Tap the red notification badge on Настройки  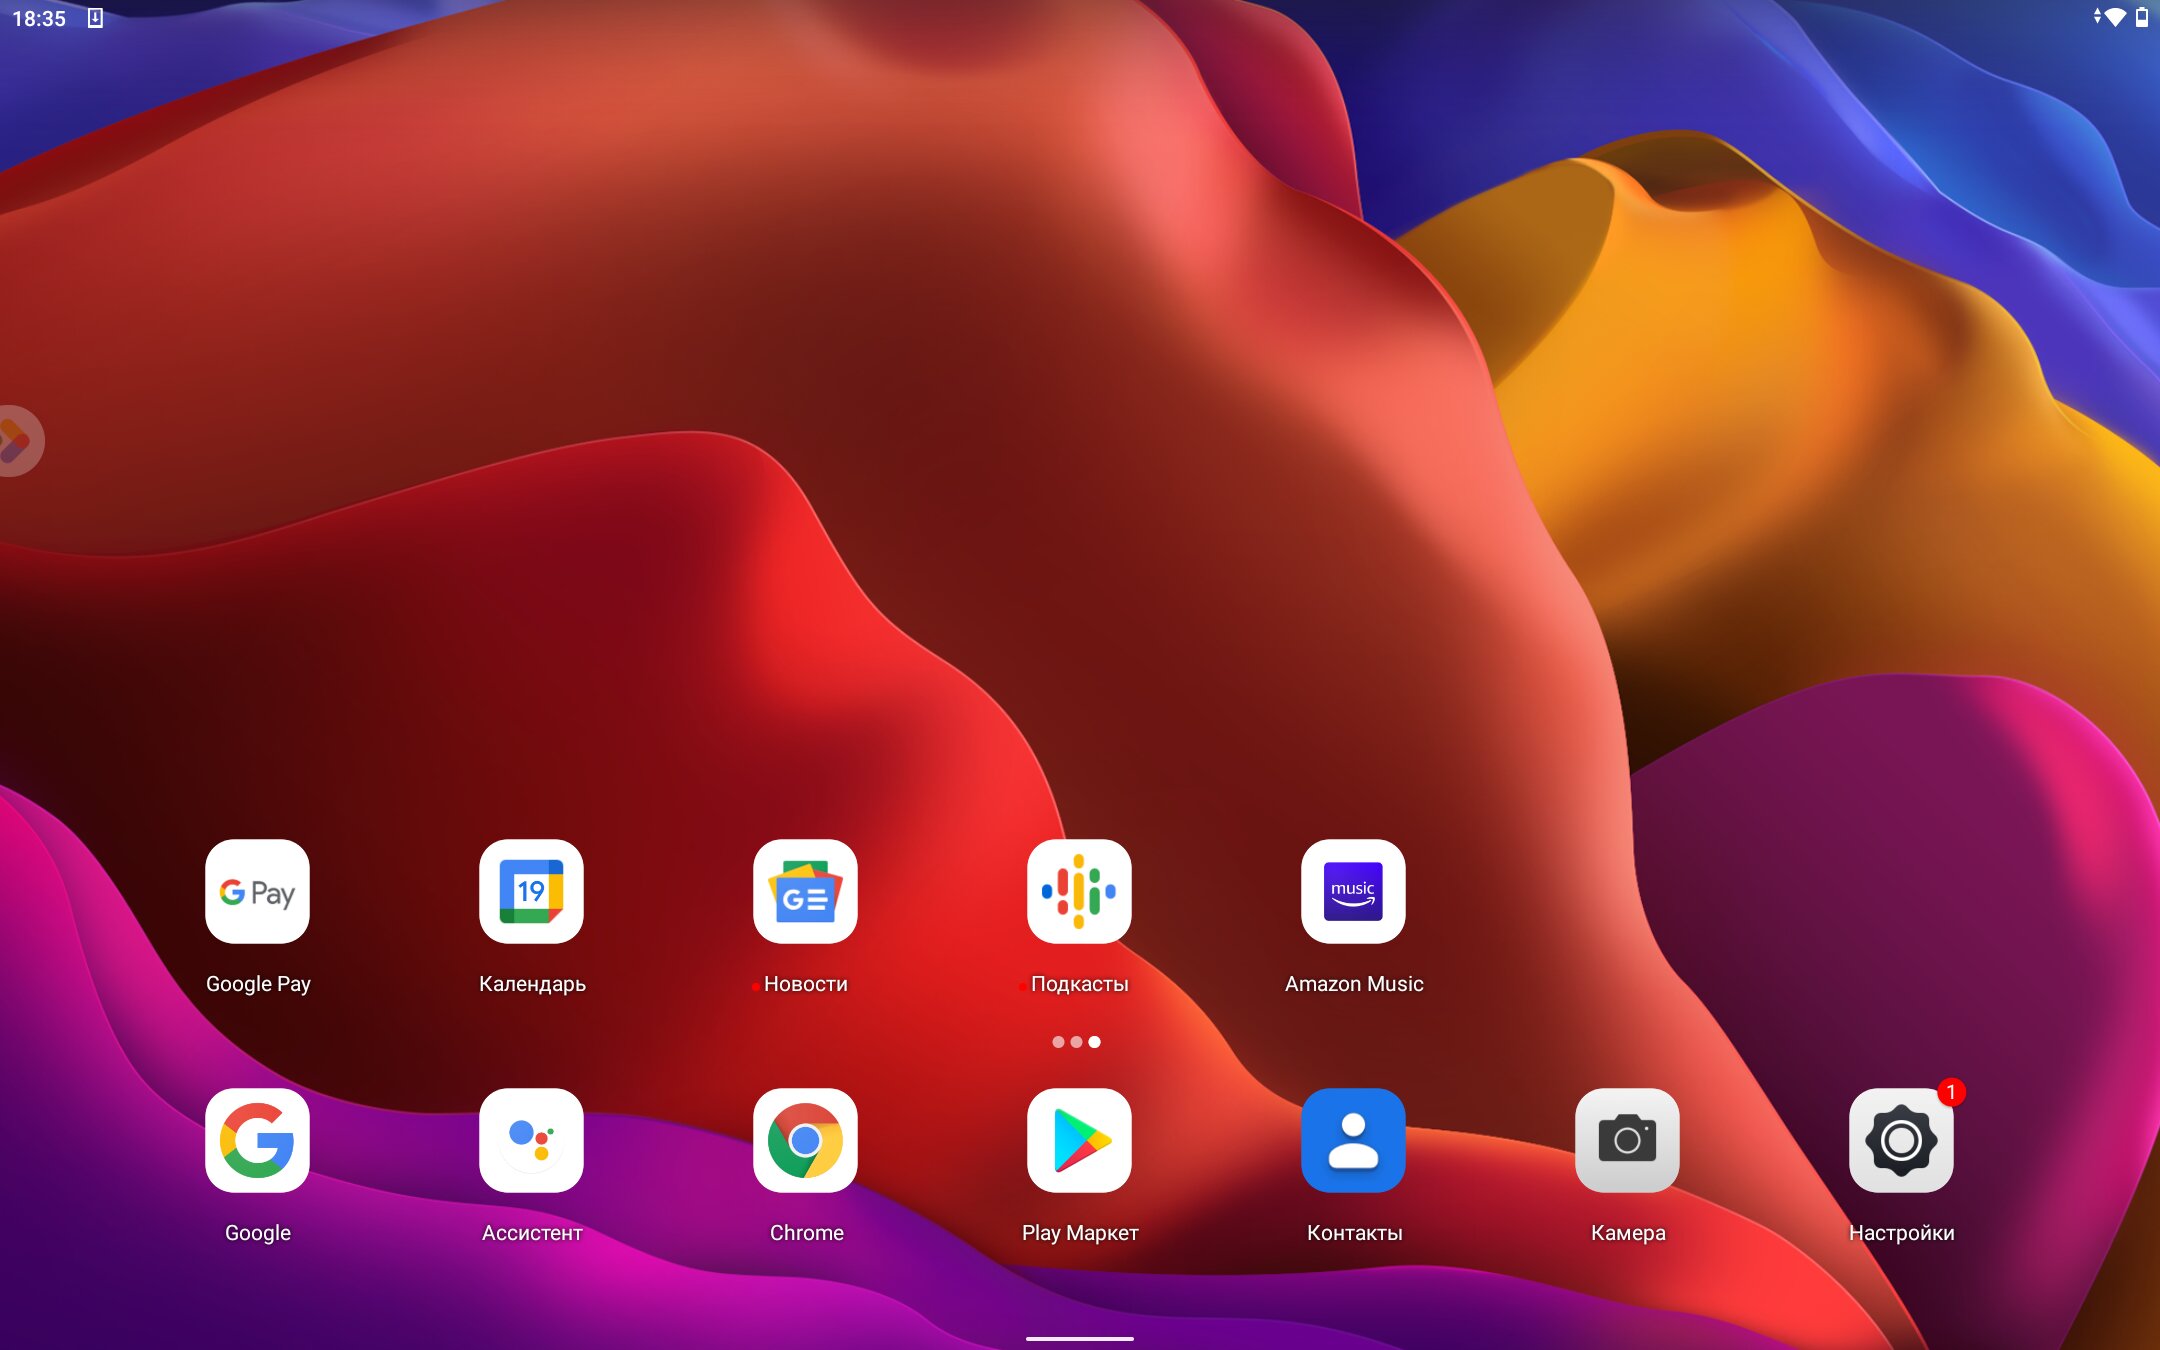1951,1092
